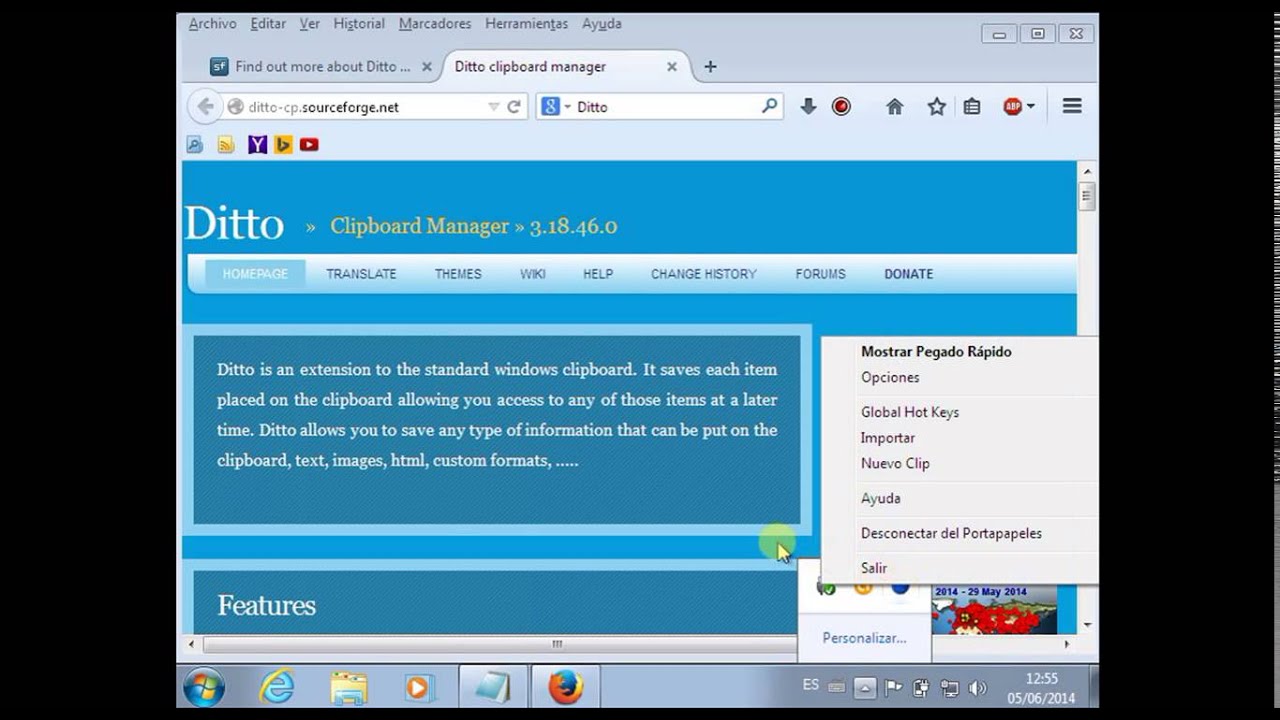
Task: Click Personalizar... in tray overflow
Action: coord(864,638)
